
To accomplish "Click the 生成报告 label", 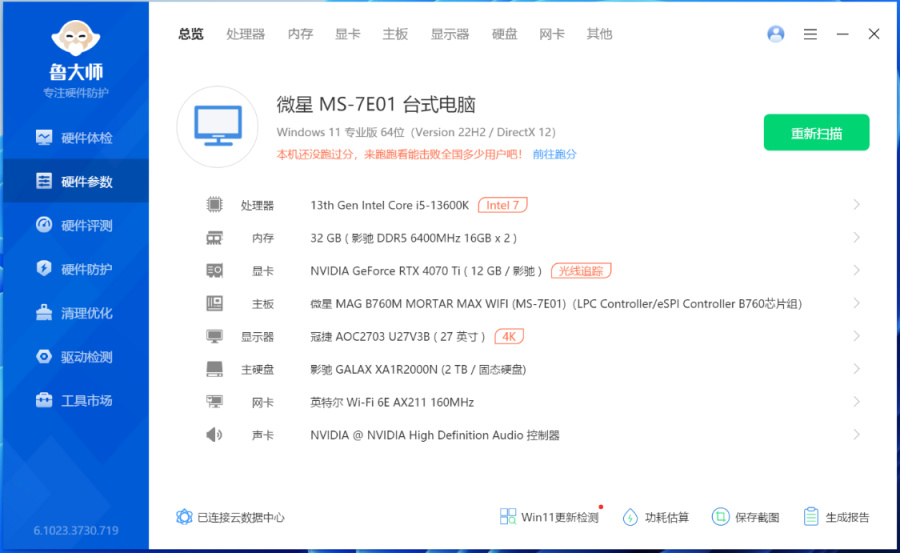I will 847,517.
